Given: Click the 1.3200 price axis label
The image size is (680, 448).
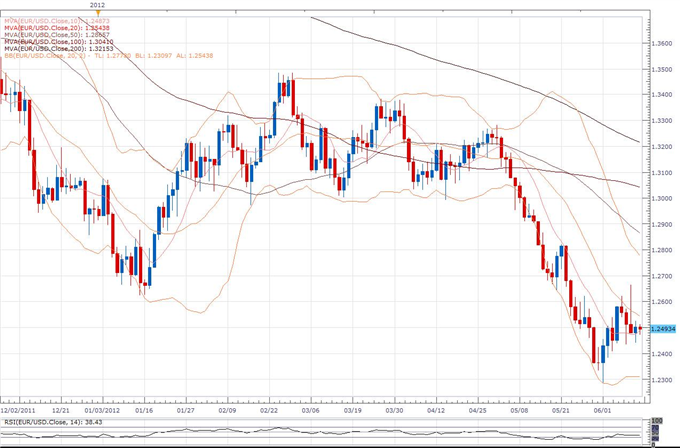Looking at the screenshot, I should point(662,147).
